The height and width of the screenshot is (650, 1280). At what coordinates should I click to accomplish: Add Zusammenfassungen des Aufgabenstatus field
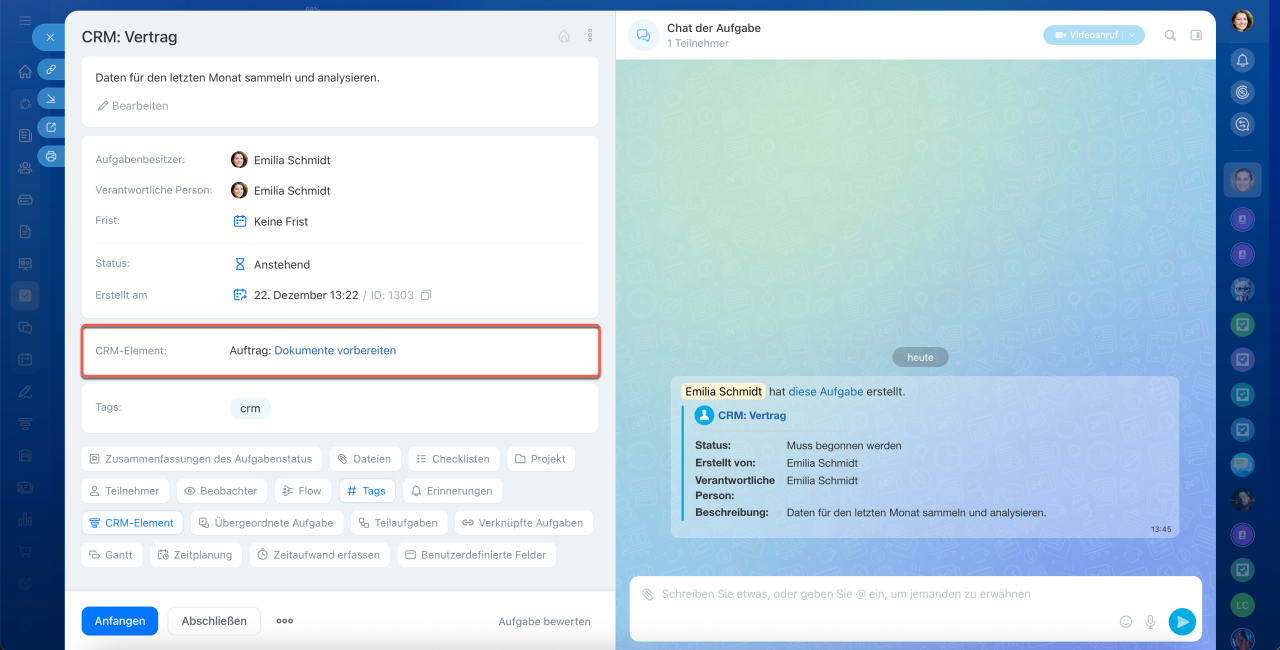coord(202,459)
